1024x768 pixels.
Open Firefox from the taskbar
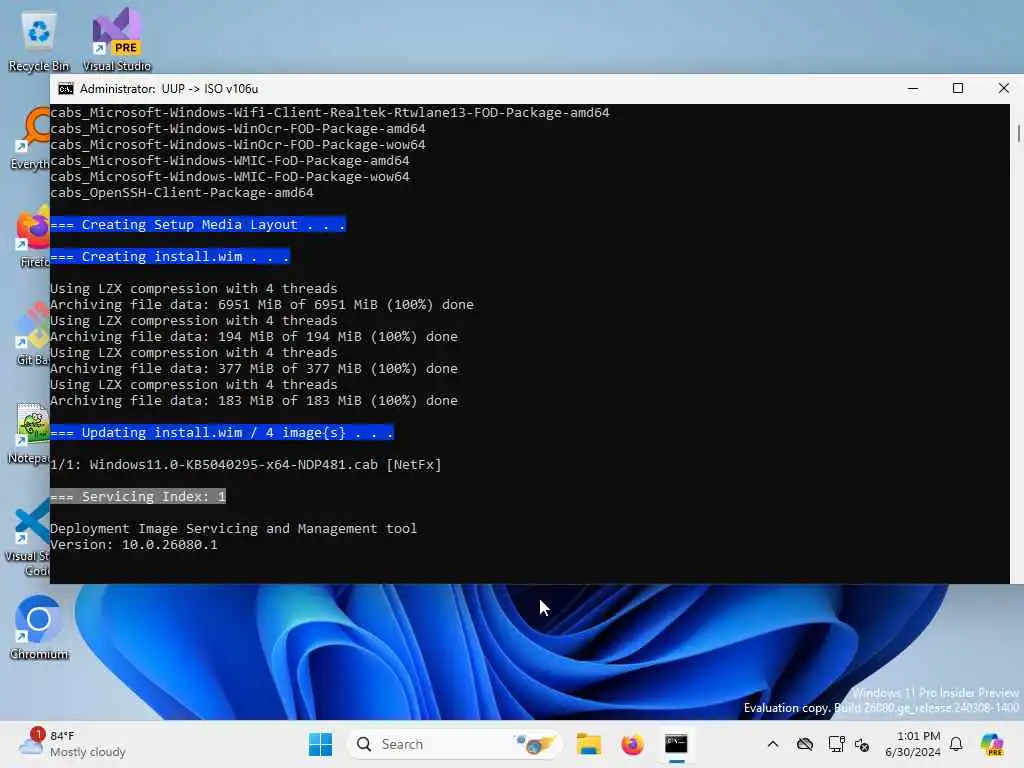point(632,744)
